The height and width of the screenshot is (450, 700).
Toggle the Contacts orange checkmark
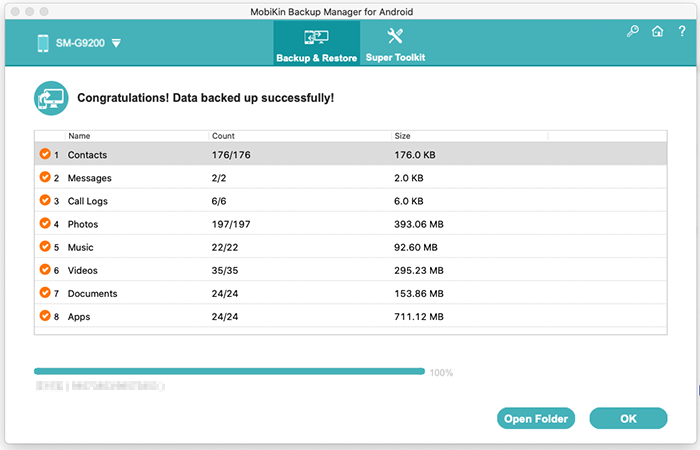pyautogui.click(x=45, y=154)
